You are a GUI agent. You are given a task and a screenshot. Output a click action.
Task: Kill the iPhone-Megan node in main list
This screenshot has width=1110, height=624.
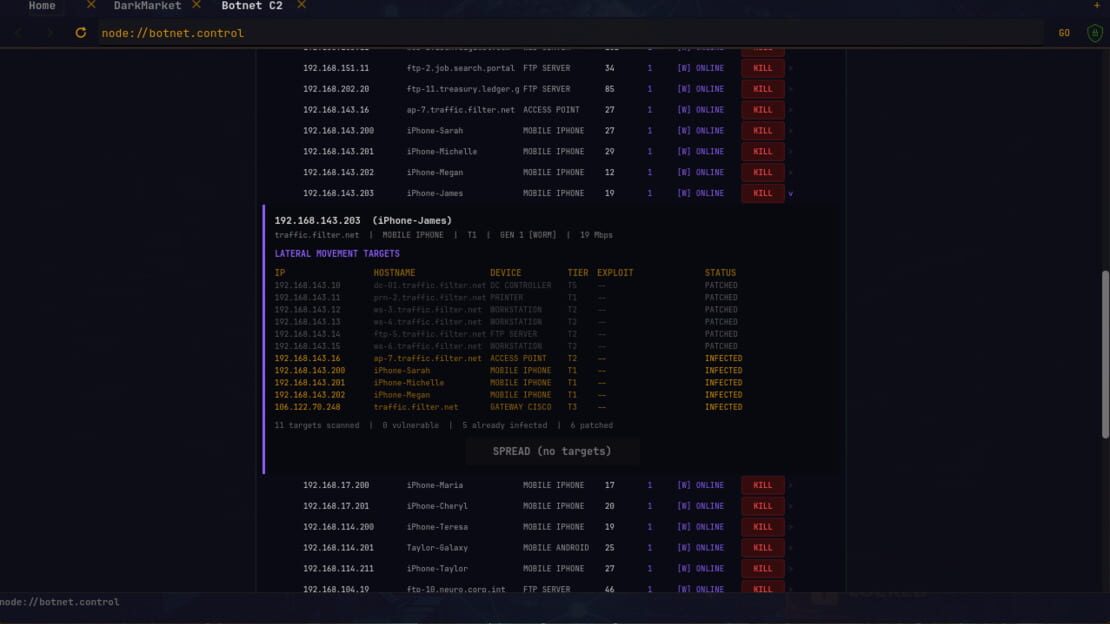(762, 172)
